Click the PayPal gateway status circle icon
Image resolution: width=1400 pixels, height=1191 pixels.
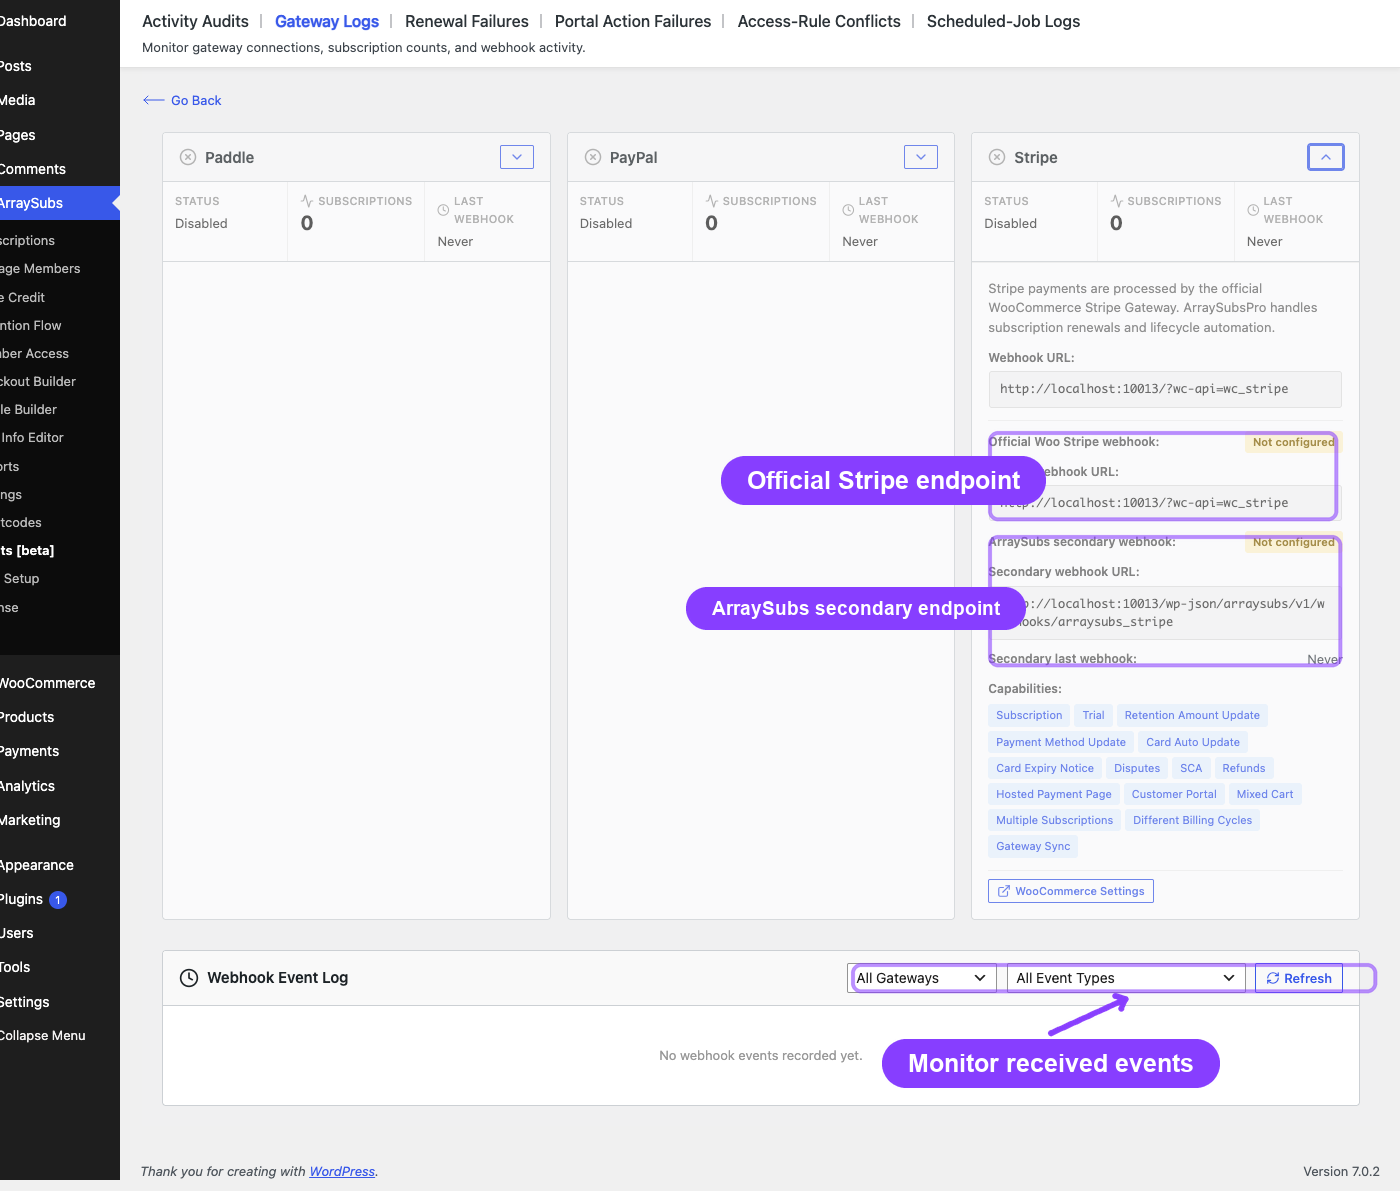point(593,157)
